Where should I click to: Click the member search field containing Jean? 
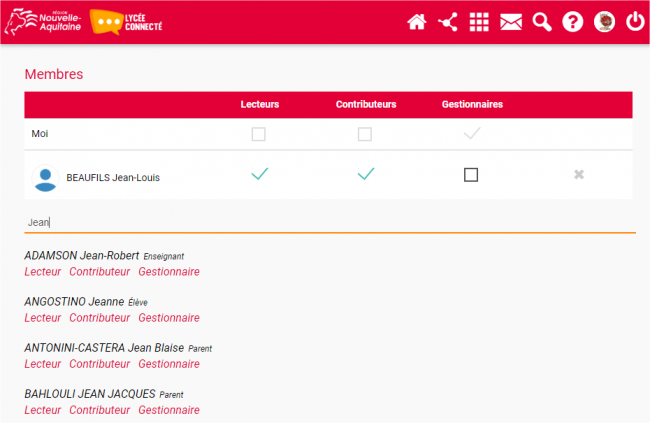[x=330, y=222]
